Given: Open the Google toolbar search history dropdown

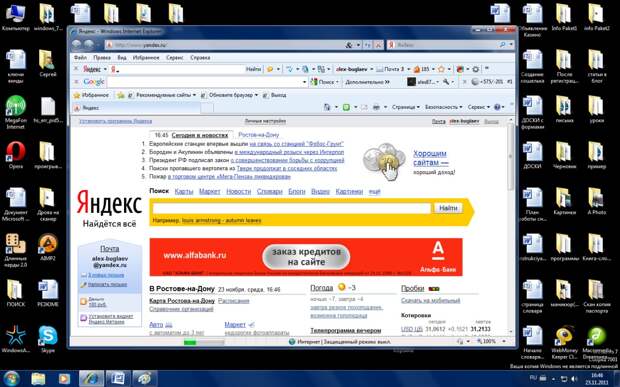Looking at the screenshot, I should 304,82.
